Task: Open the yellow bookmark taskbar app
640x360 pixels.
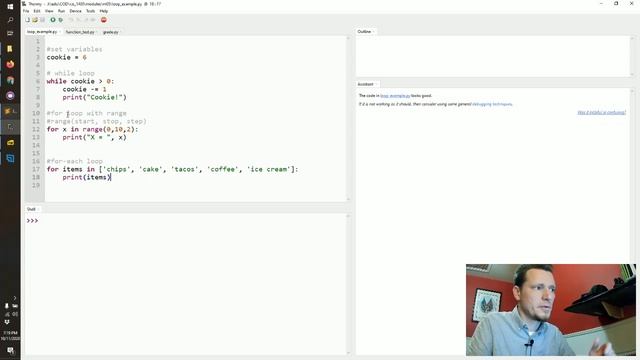Action: pyautogui.click(x=10, y=49)
